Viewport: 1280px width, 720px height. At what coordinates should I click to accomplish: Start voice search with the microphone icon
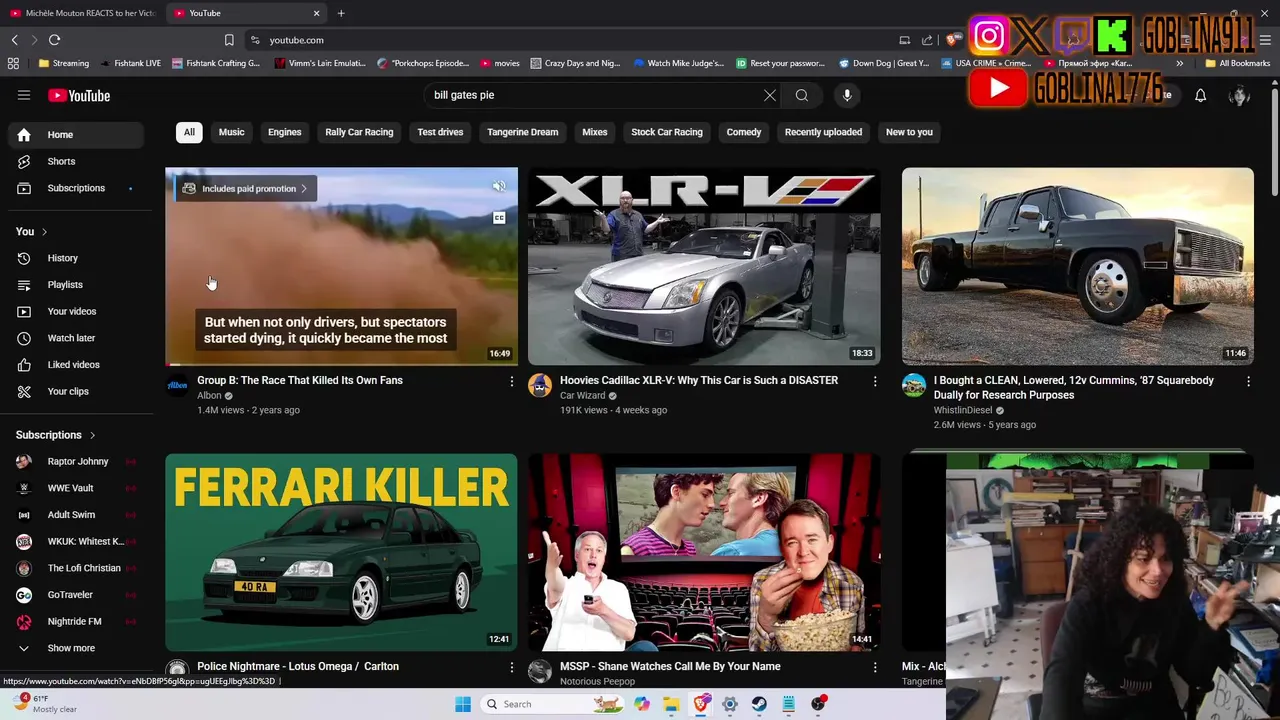pos(847,95)
